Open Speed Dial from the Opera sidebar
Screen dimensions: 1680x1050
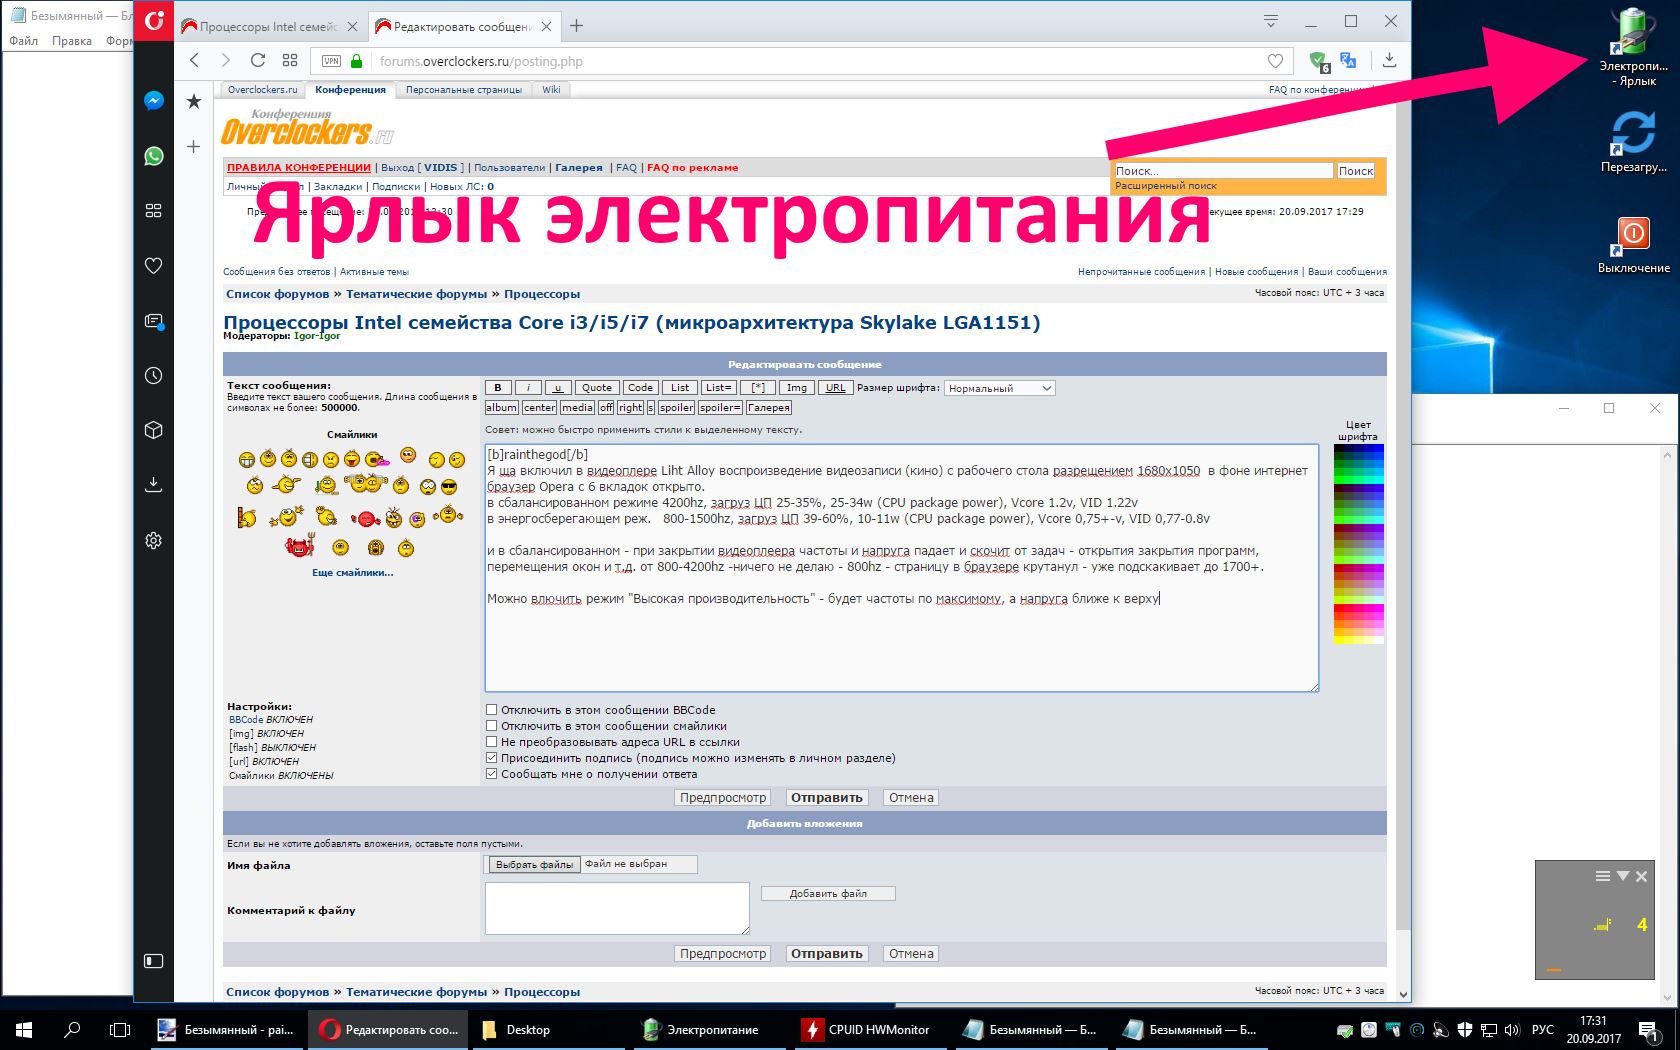[x=154, y=211]
